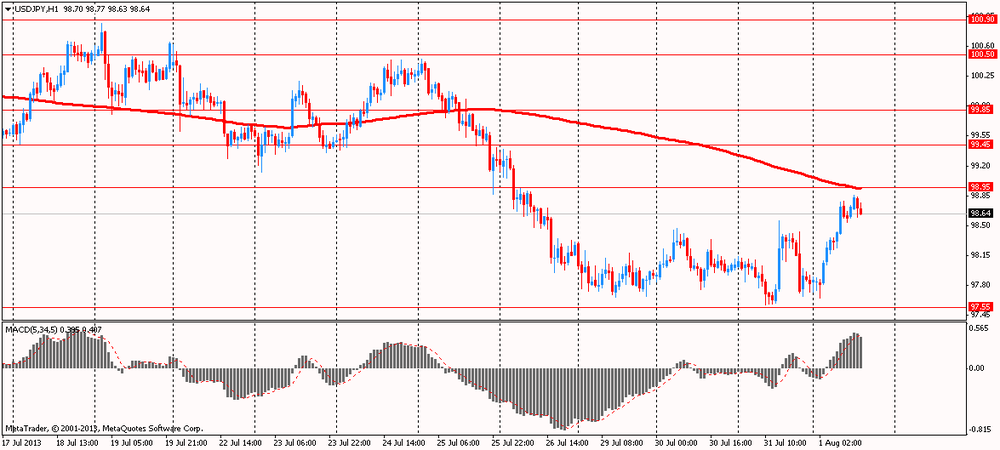Select the red 98.95 price level label

(979, 187)
